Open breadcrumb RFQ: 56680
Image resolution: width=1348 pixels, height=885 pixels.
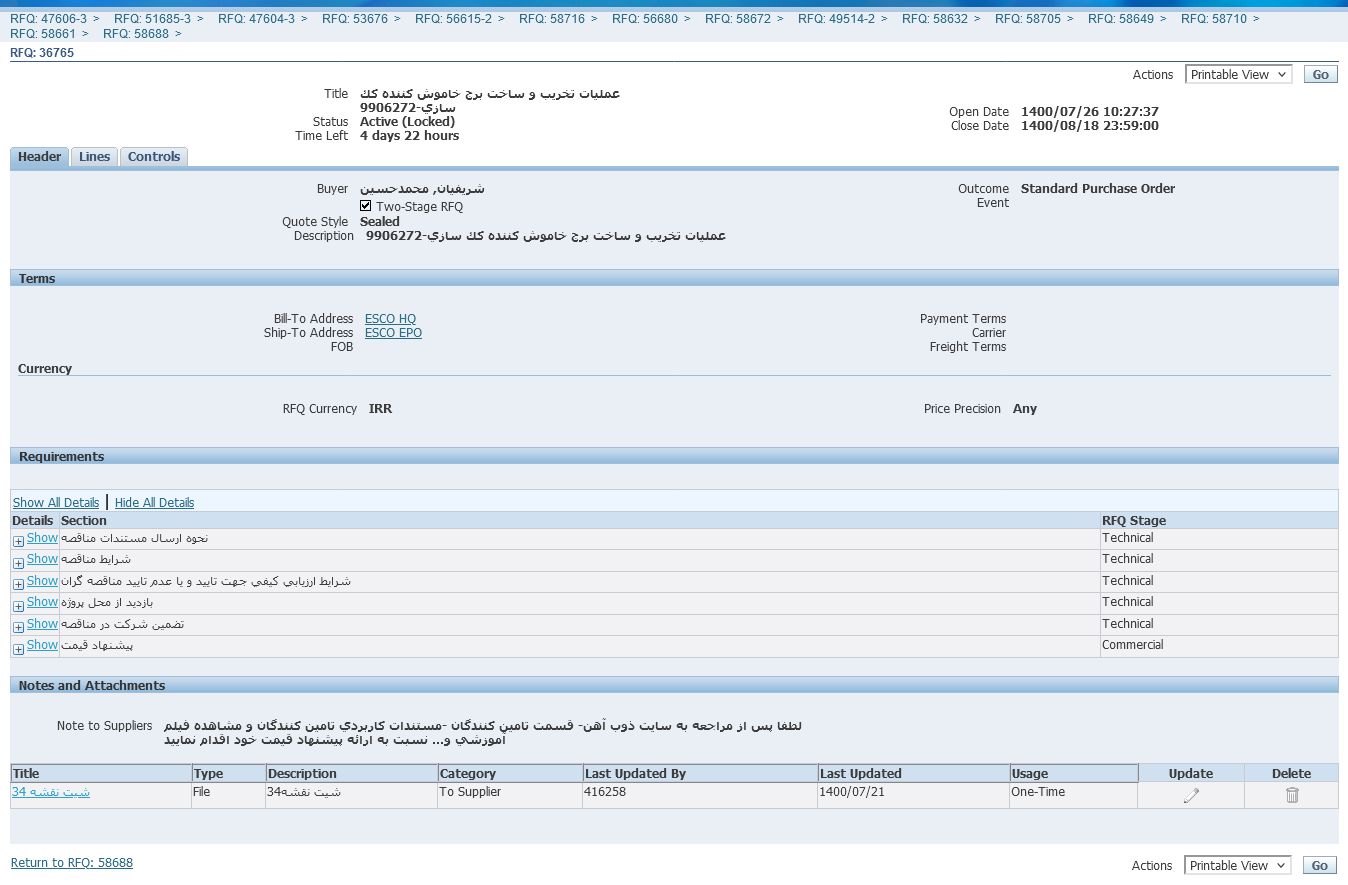click(x=645, y=19)
